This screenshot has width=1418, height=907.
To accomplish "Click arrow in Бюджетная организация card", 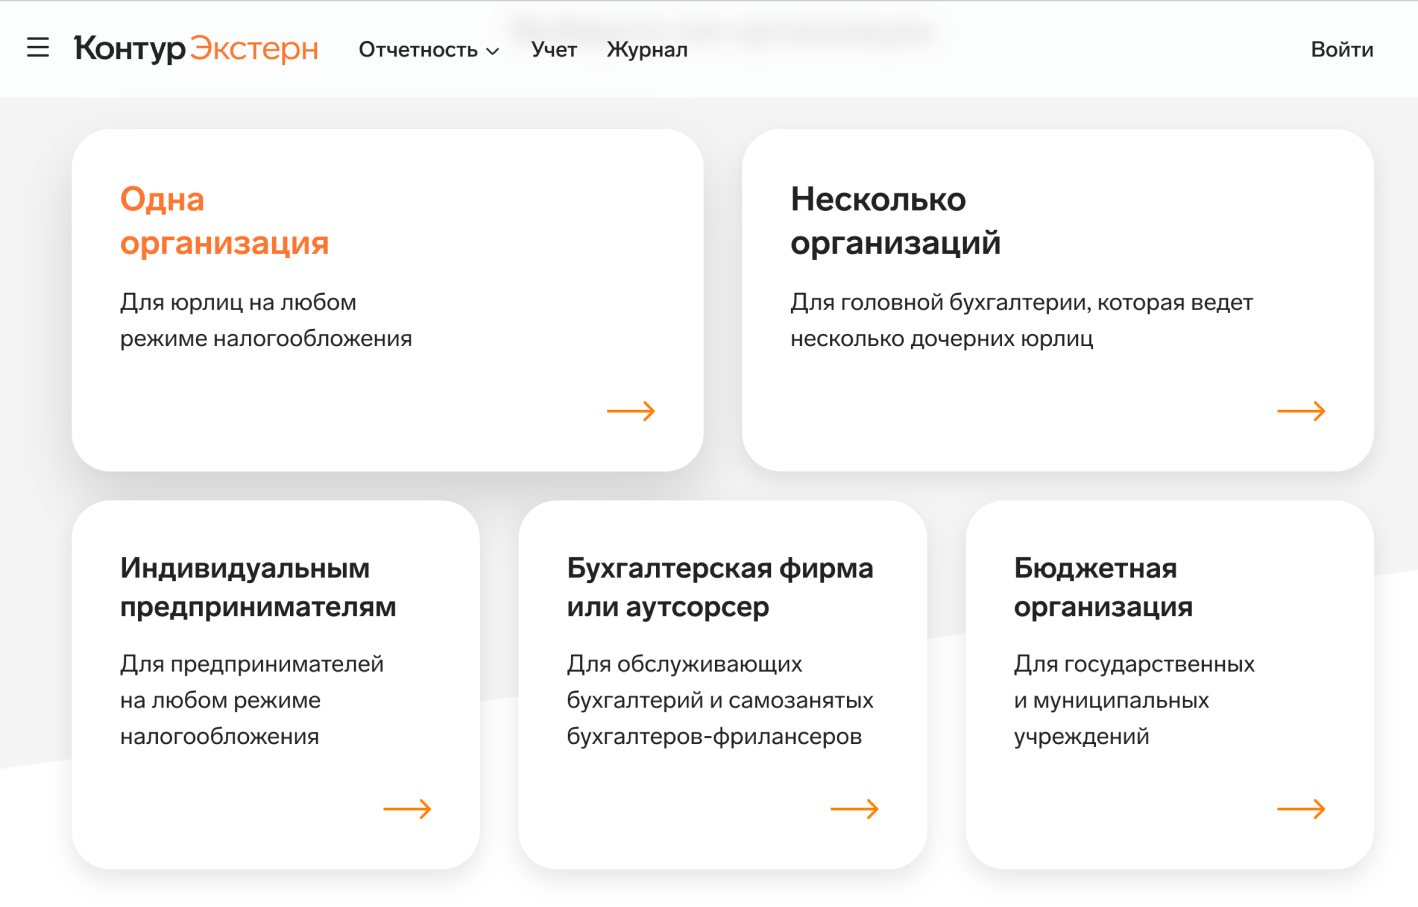I will click(x=1300, y=809).
